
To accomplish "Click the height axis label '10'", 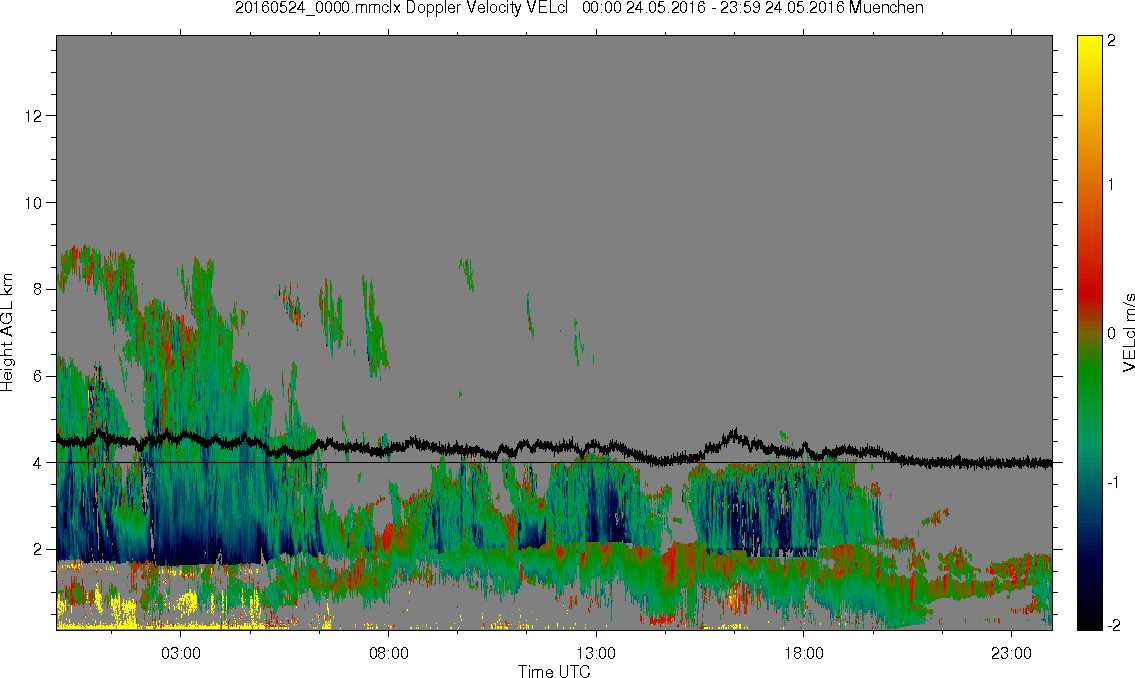I will (33, 203).
